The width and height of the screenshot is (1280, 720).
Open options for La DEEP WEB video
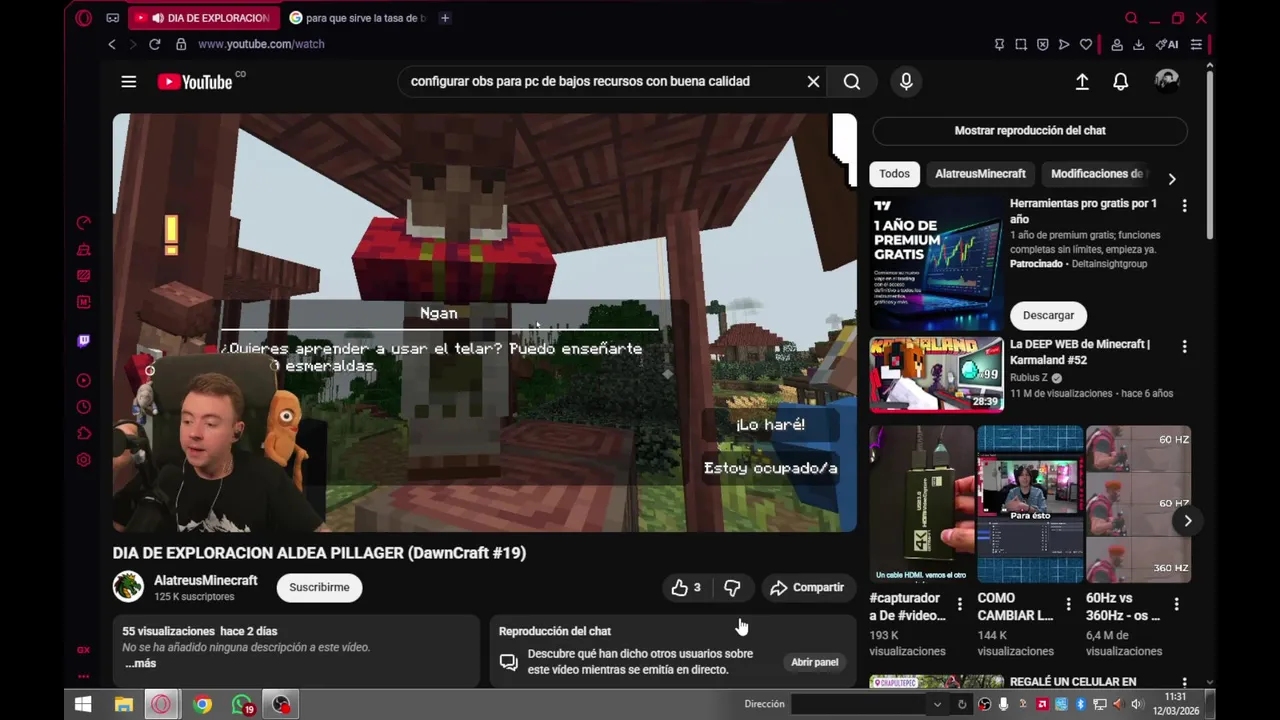pos(1185,346)
